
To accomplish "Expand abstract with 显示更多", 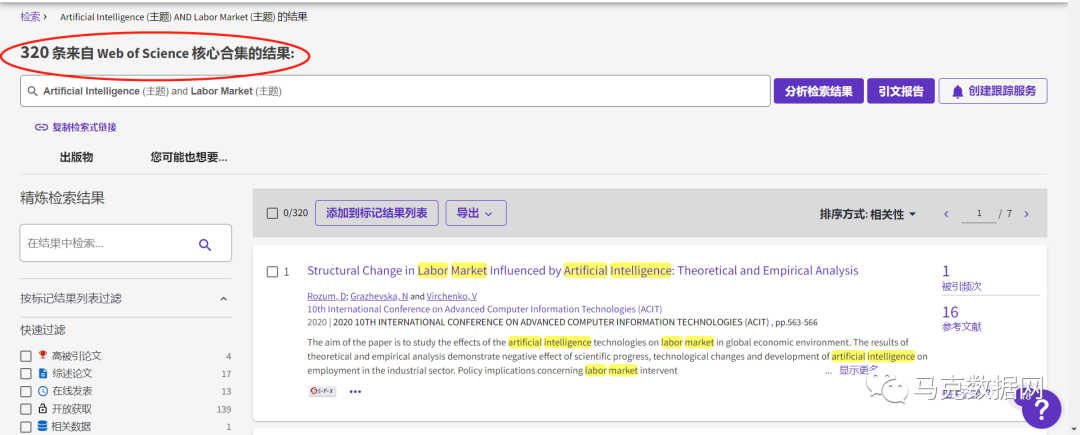I will [x=858, y=370].
